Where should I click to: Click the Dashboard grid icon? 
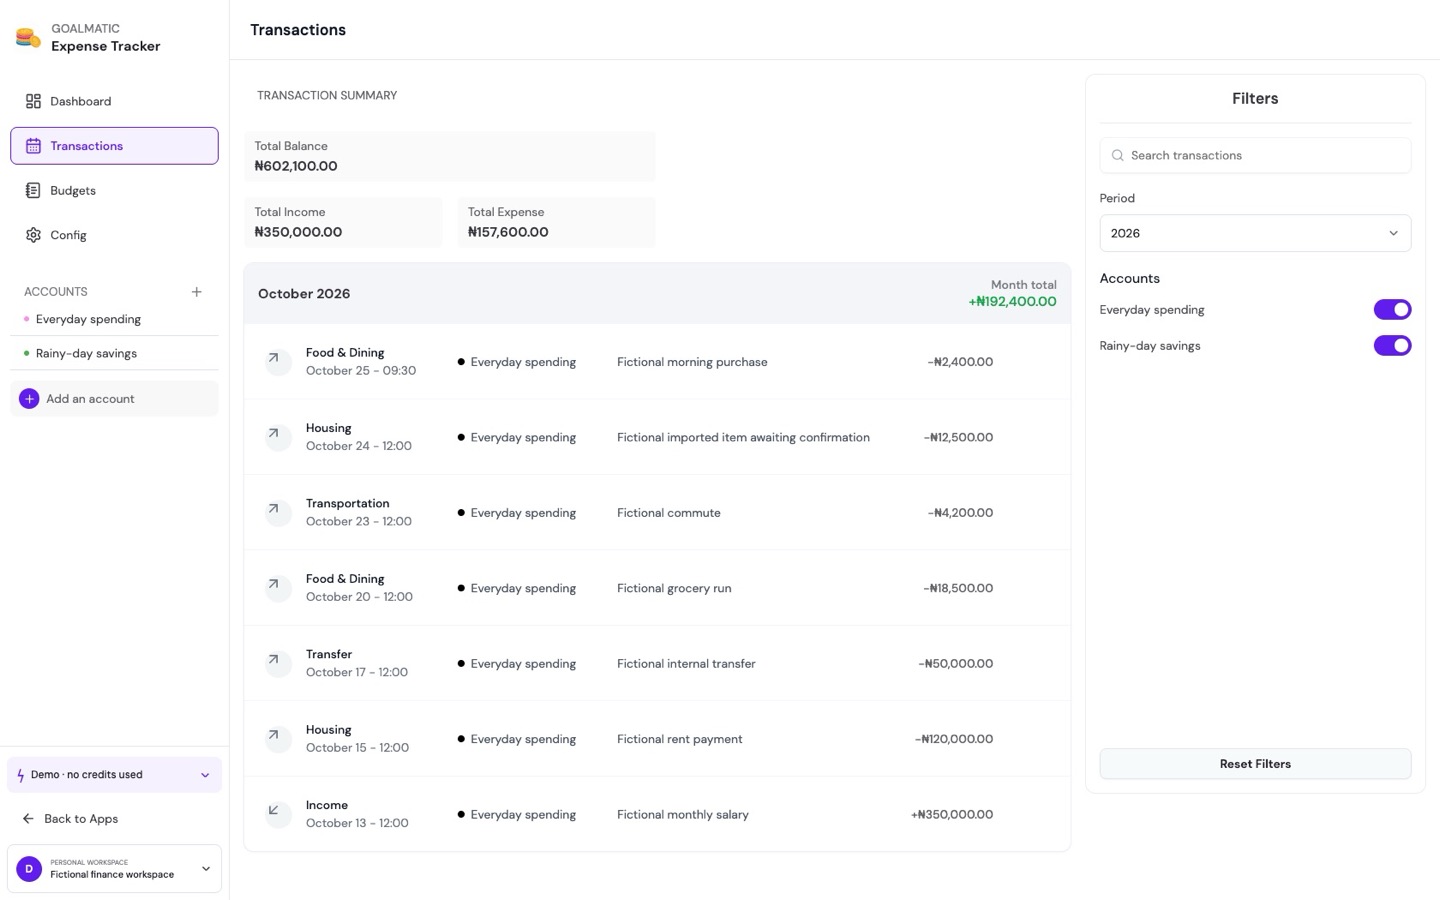coord(33,101)
